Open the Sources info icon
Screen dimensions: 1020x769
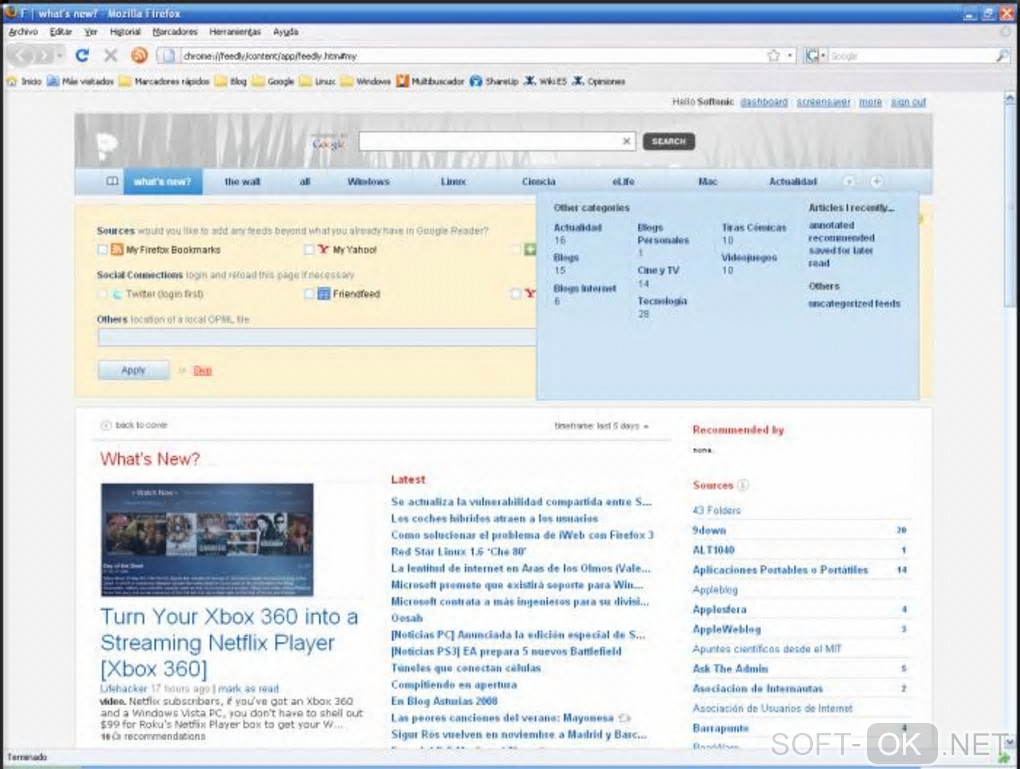pos(743,485)
